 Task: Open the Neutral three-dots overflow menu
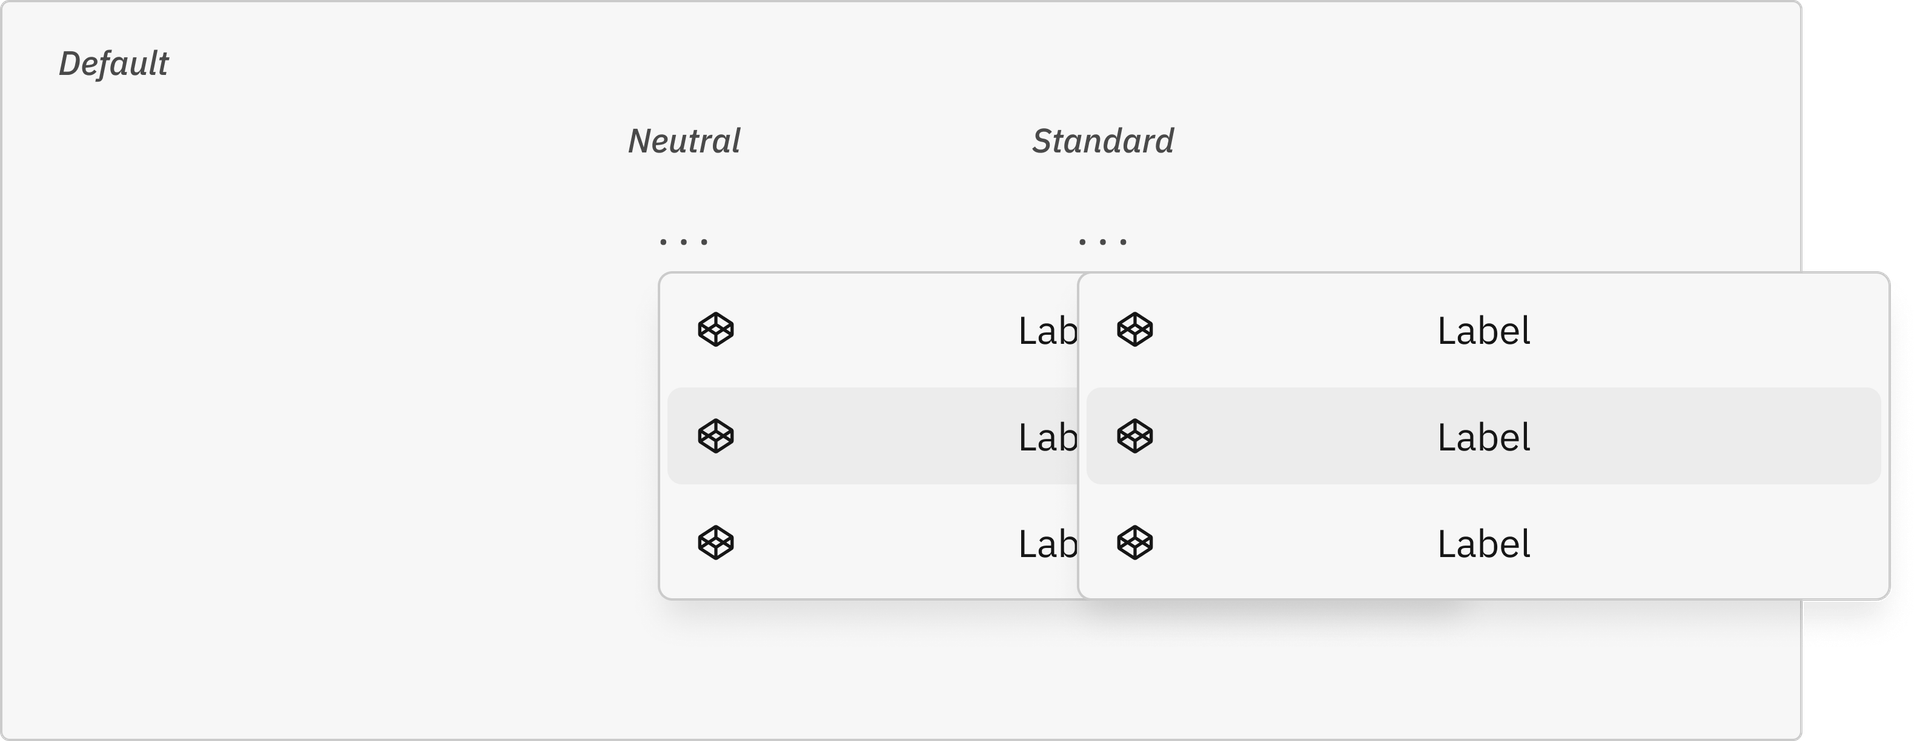pyautogui.click(x=684, y=242)
